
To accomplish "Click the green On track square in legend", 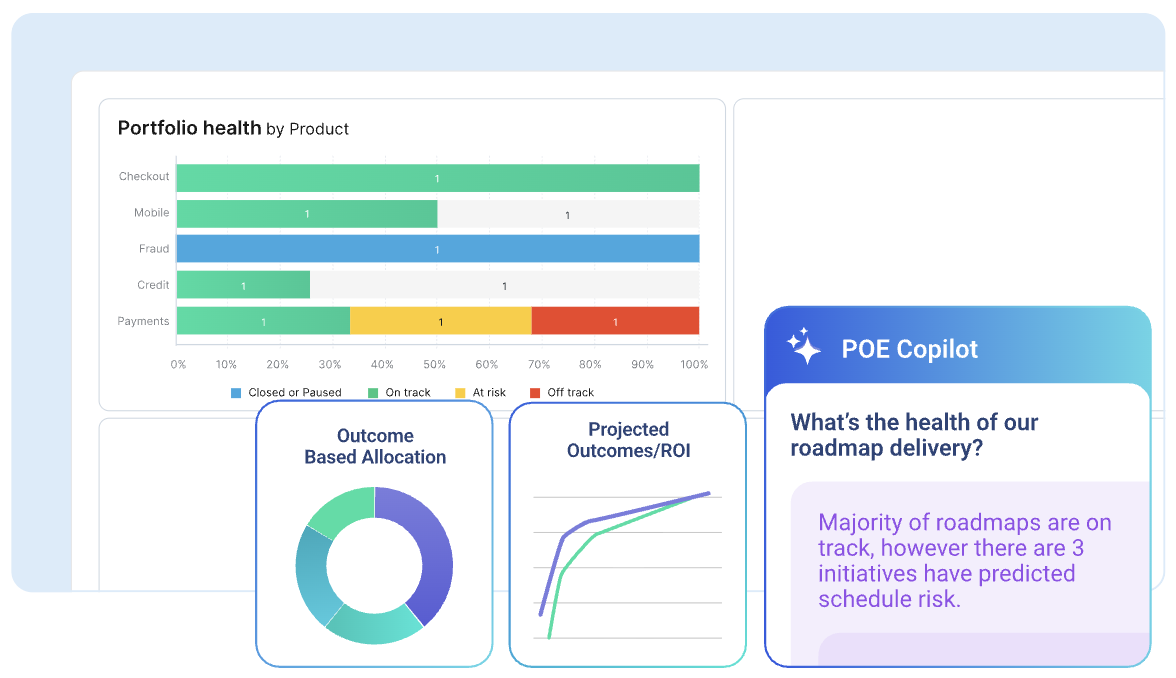I will pyautogui.click(x=371, y=391).
